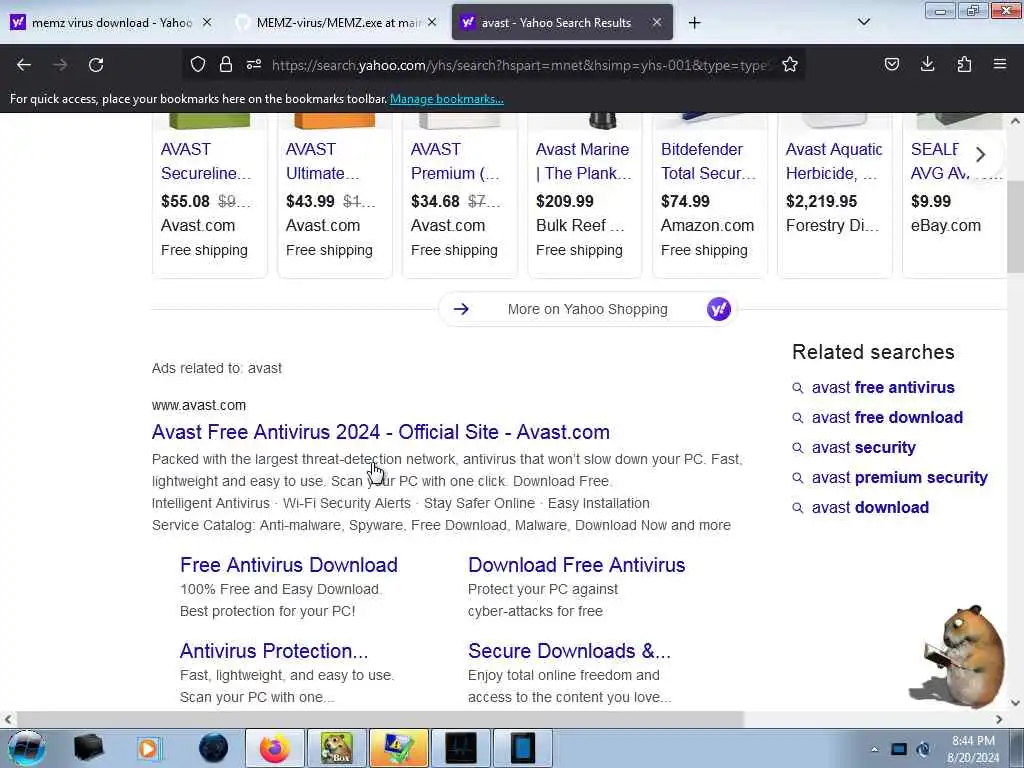
Task: Close the avast search results tab
Action: [x=657, y=22]
